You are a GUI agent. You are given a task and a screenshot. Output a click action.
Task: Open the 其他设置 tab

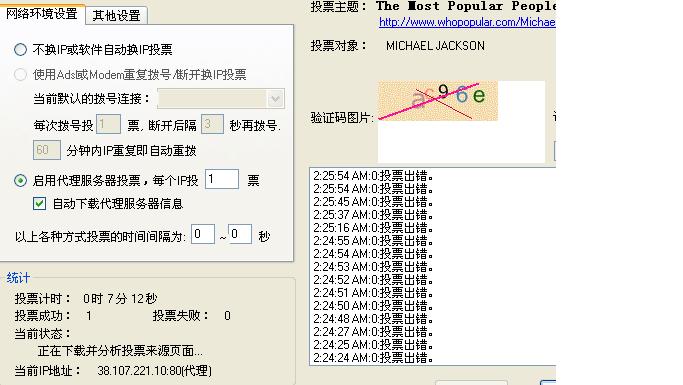tap(116, 16)
